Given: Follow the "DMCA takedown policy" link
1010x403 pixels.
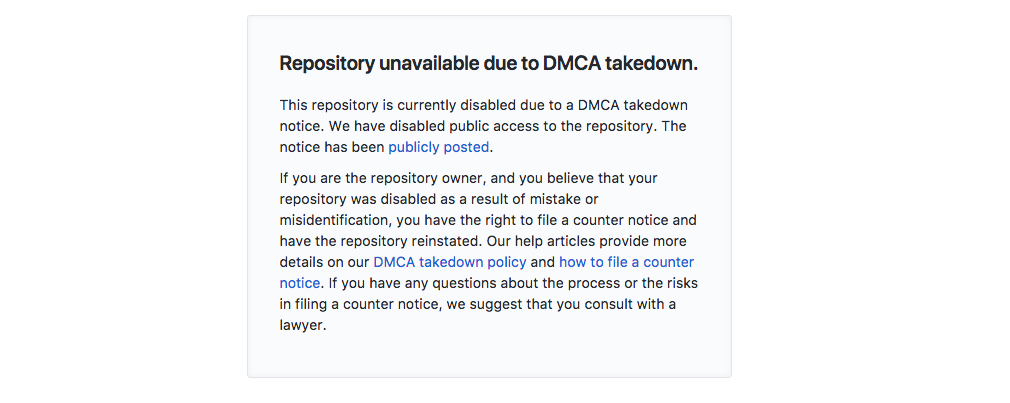Looking at the screenshot, I should pyautogui.click(x=449, y=262).
